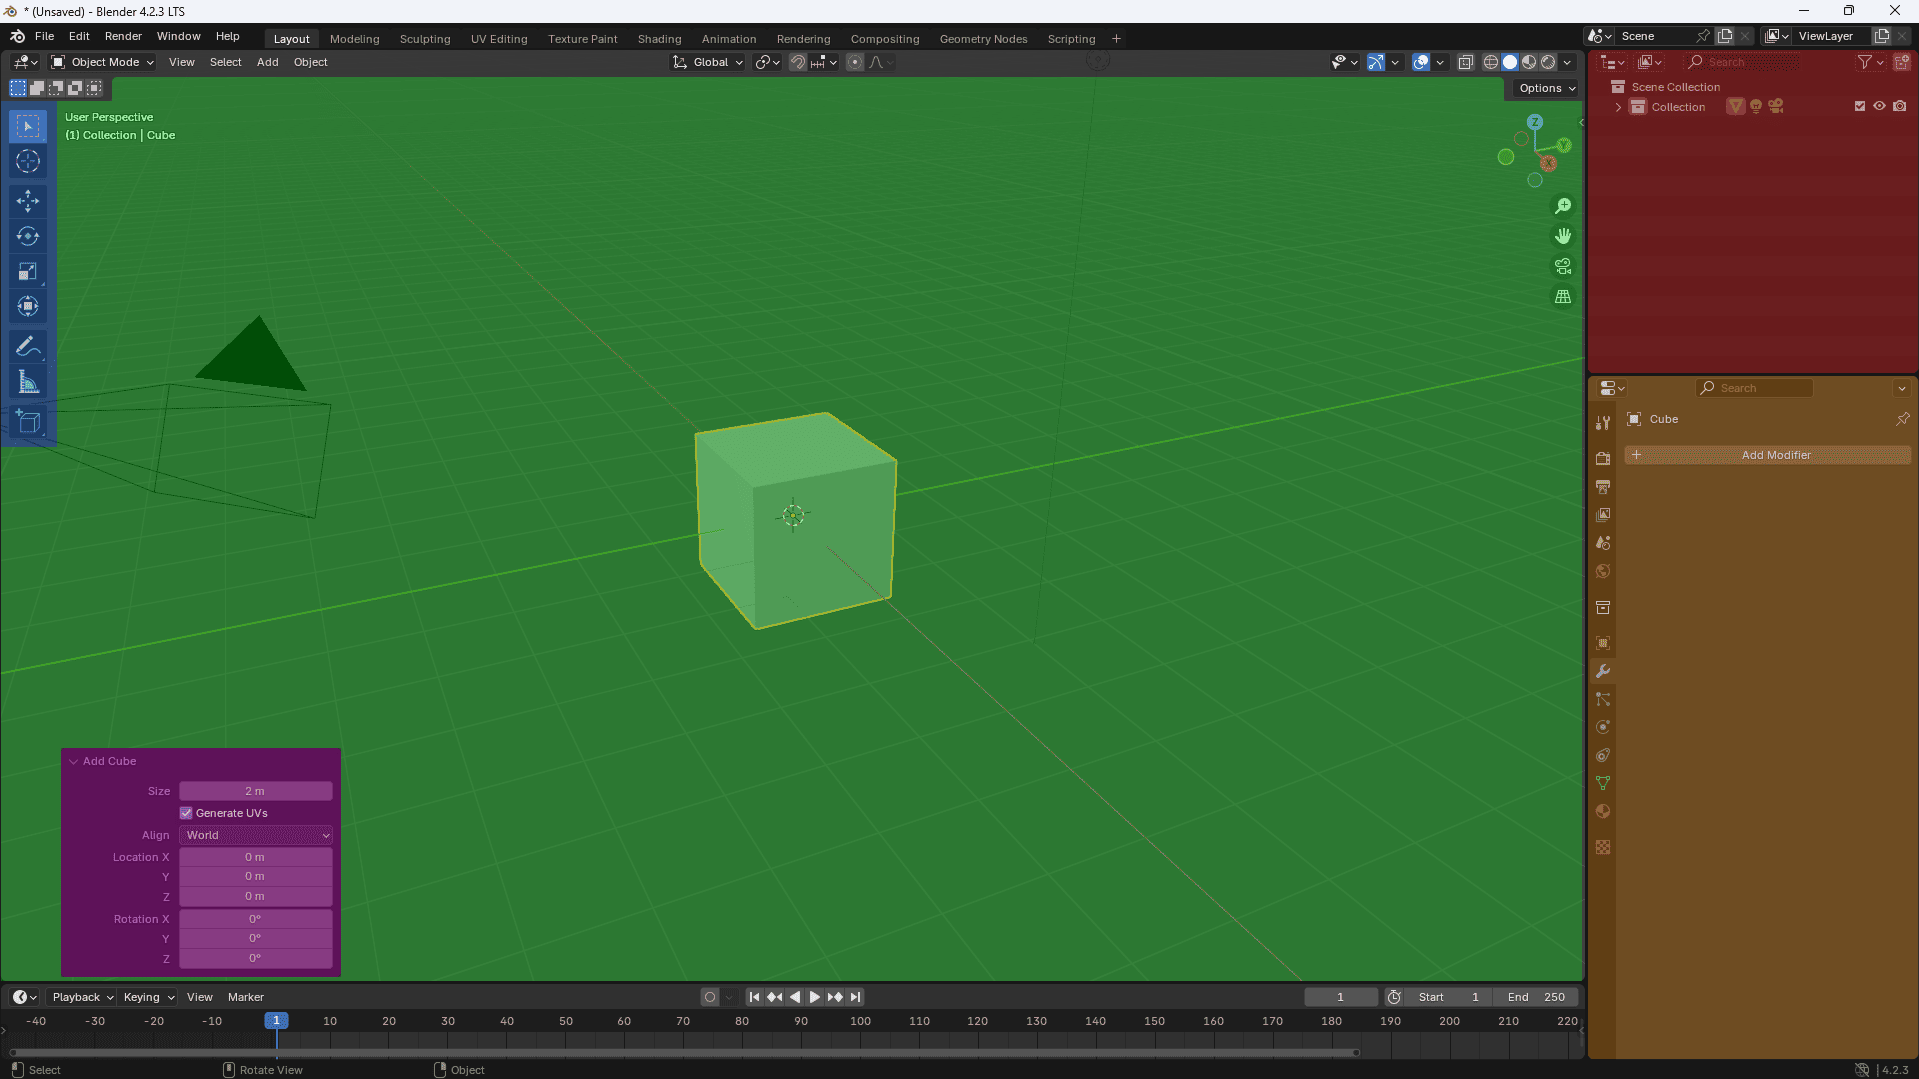Hide the Collection with the eye icon

point(1879,106)
